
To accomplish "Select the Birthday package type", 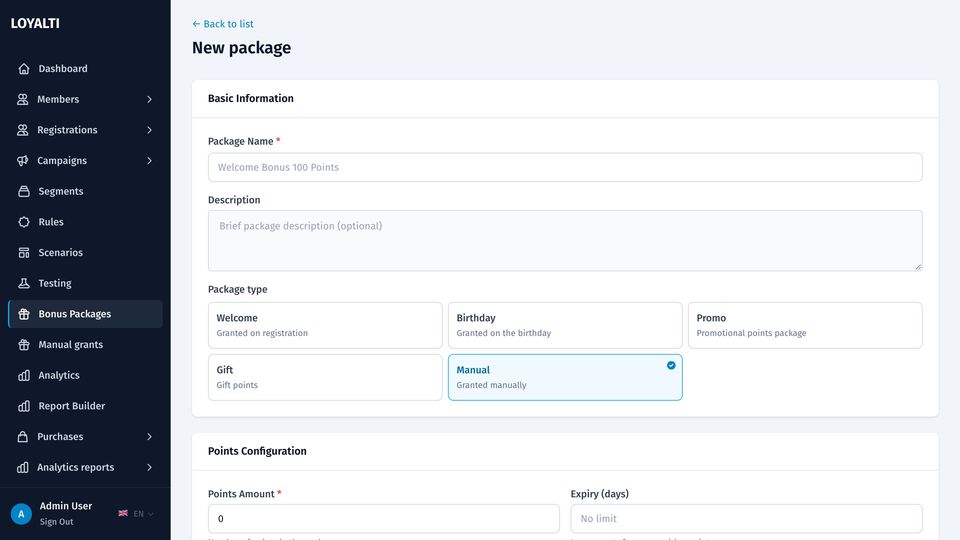I will (x=565, y=325).
